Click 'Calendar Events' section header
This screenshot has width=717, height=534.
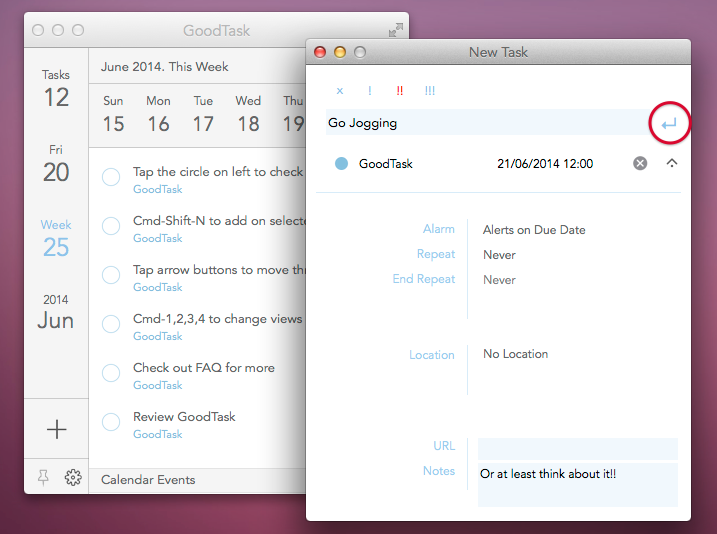click(x=148, y=480)
